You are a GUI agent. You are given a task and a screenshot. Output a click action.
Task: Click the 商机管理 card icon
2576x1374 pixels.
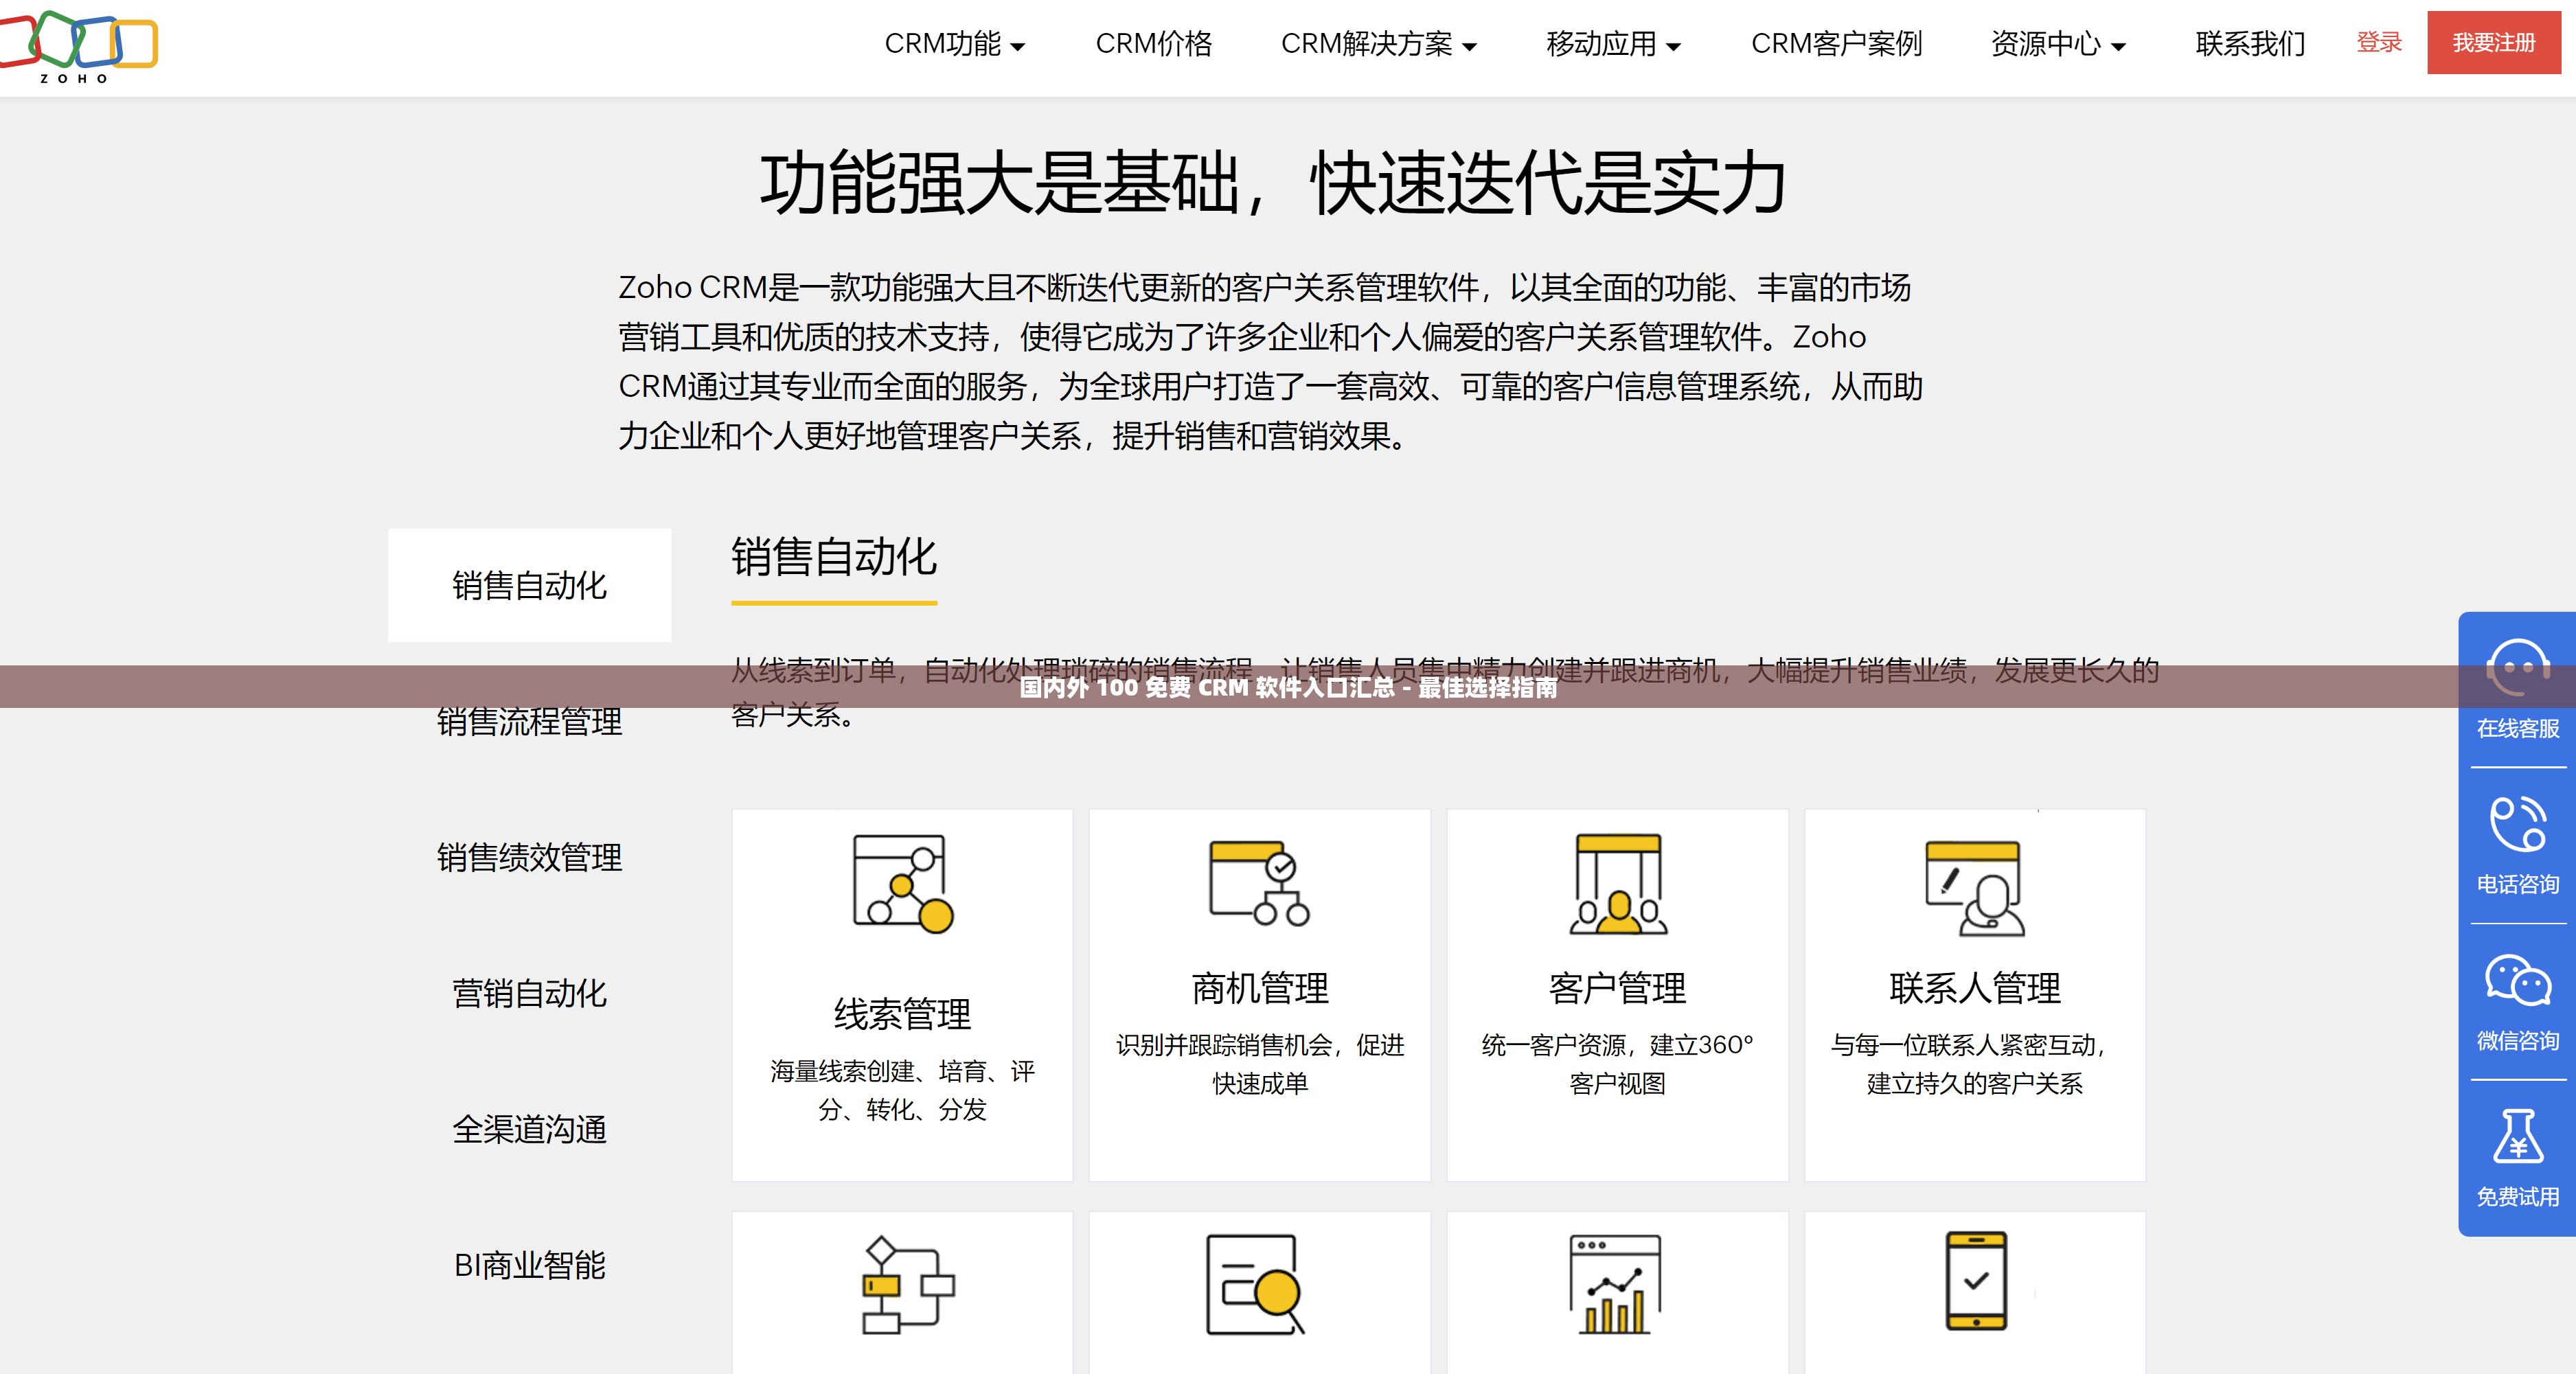click(x=1259, y=883)
